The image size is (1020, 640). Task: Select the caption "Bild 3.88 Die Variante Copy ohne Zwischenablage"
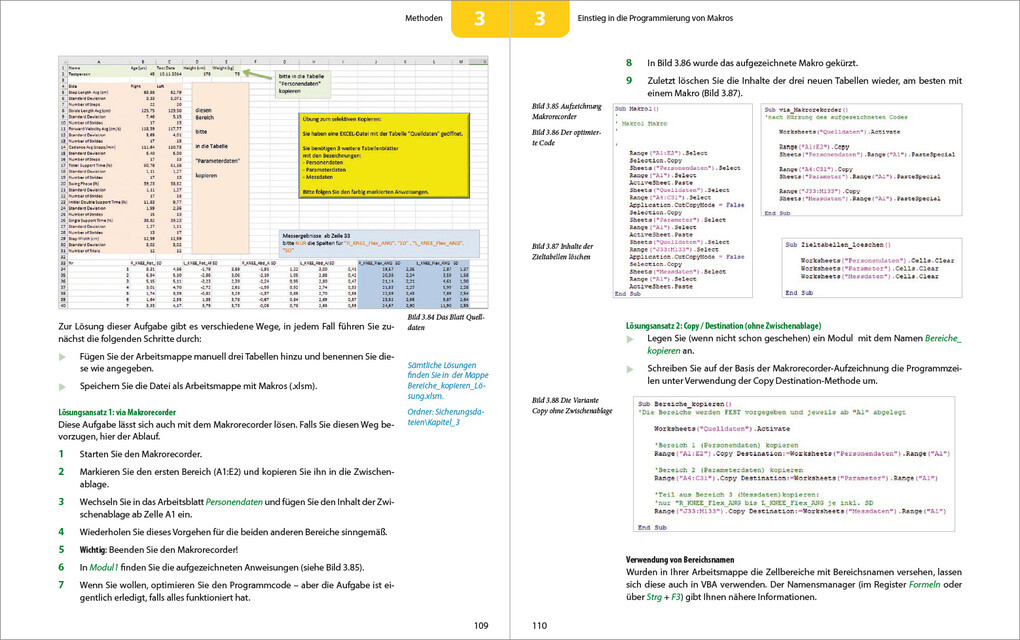[x=572, y=405]
